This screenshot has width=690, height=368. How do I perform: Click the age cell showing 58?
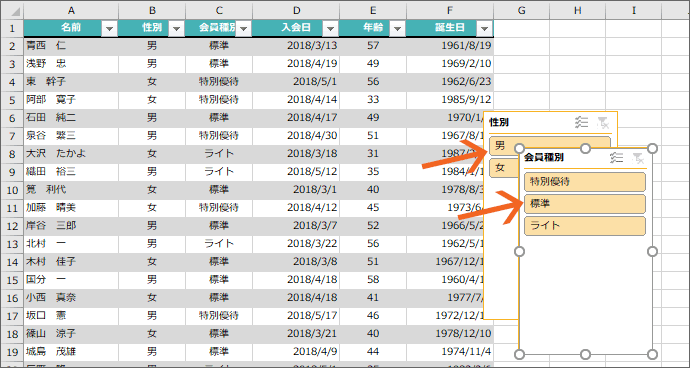coord(373,280)
